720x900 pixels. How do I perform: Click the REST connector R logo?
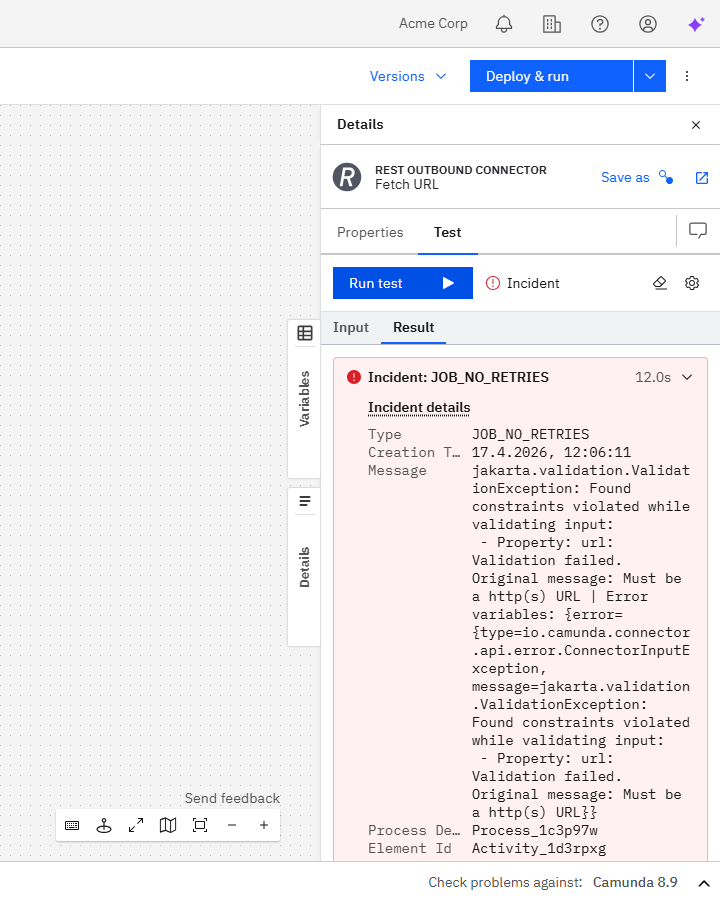pyautogui.click(x=347, y=177)
